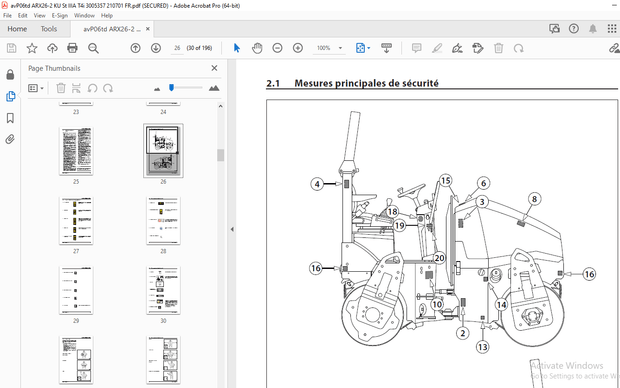Activate the Hand pan tool
This screenshot has width=620, height=388.
coord(257,48)
